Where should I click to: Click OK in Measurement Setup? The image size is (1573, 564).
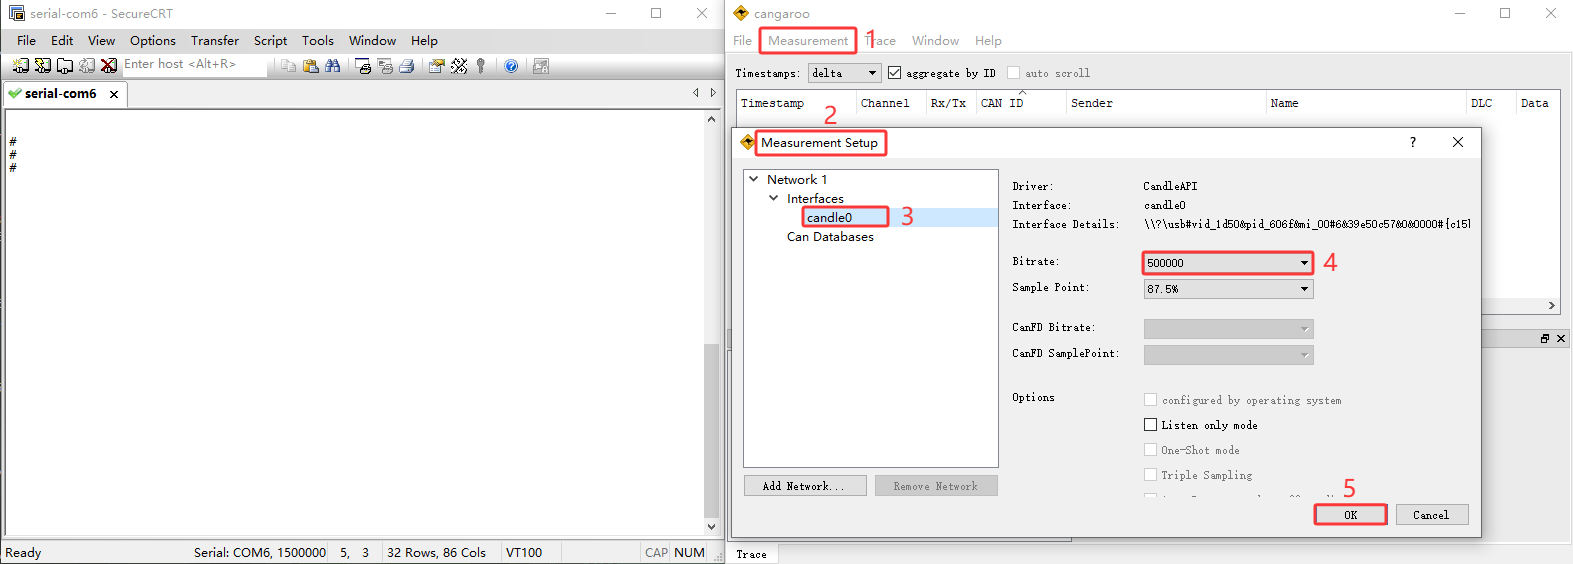click(1351, 515)
